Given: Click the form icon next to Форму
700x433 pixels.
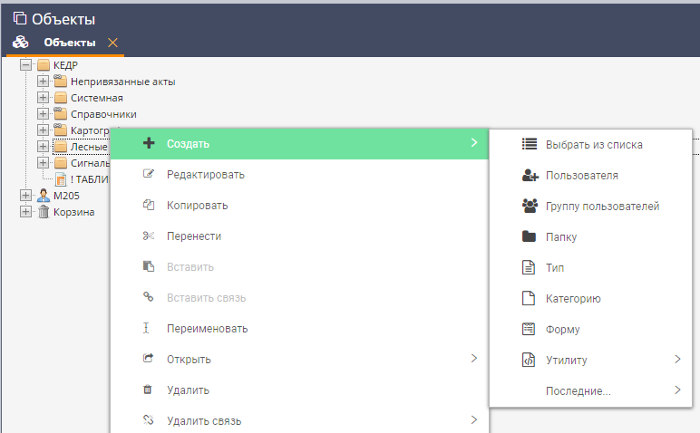Looking at the screenshot, I should pos(530,329).
